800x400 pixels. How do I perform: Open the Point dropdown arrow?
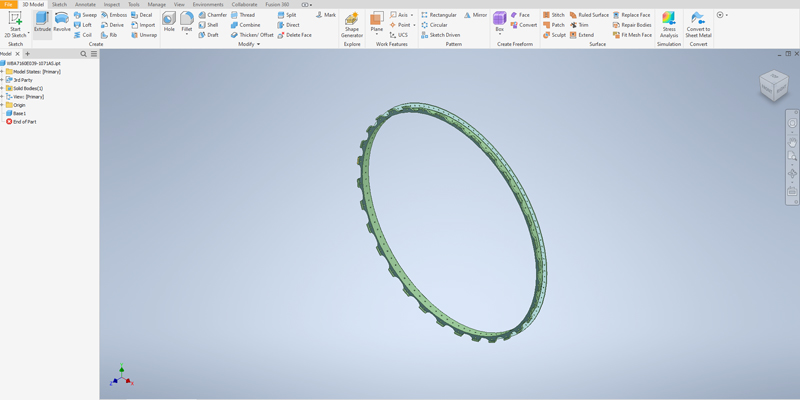pos(414,25)
